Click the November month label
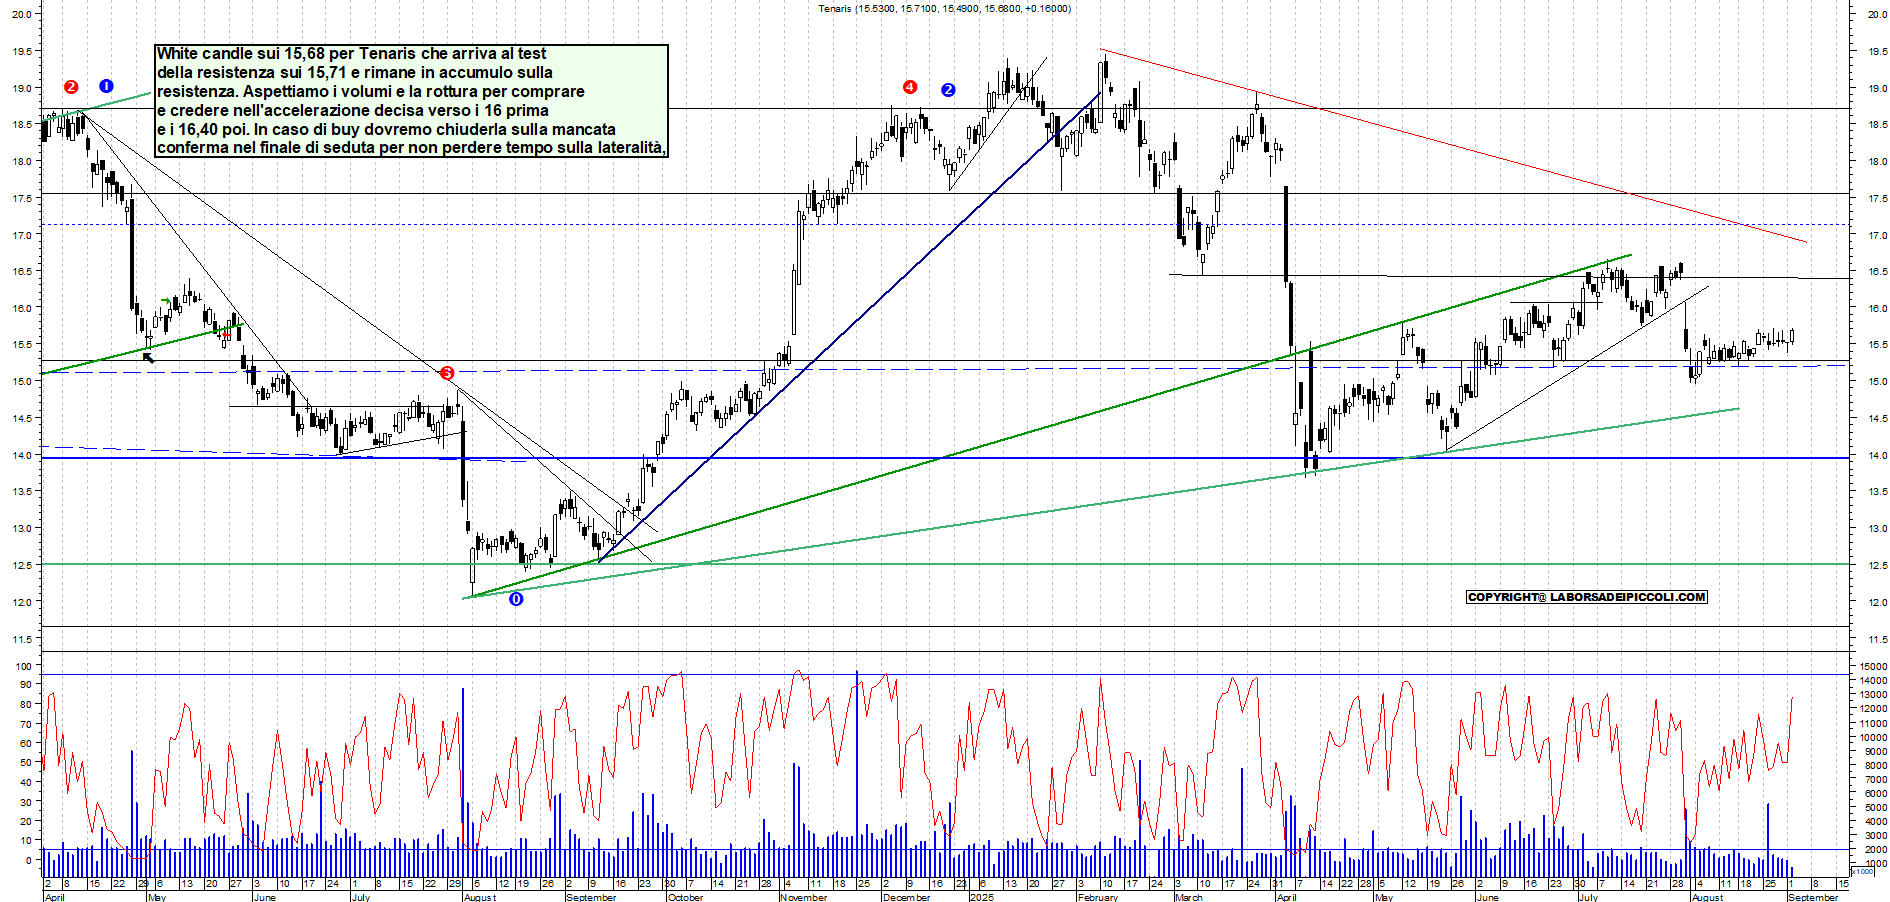Viewport: 1890px width, 902px height. 803,897
